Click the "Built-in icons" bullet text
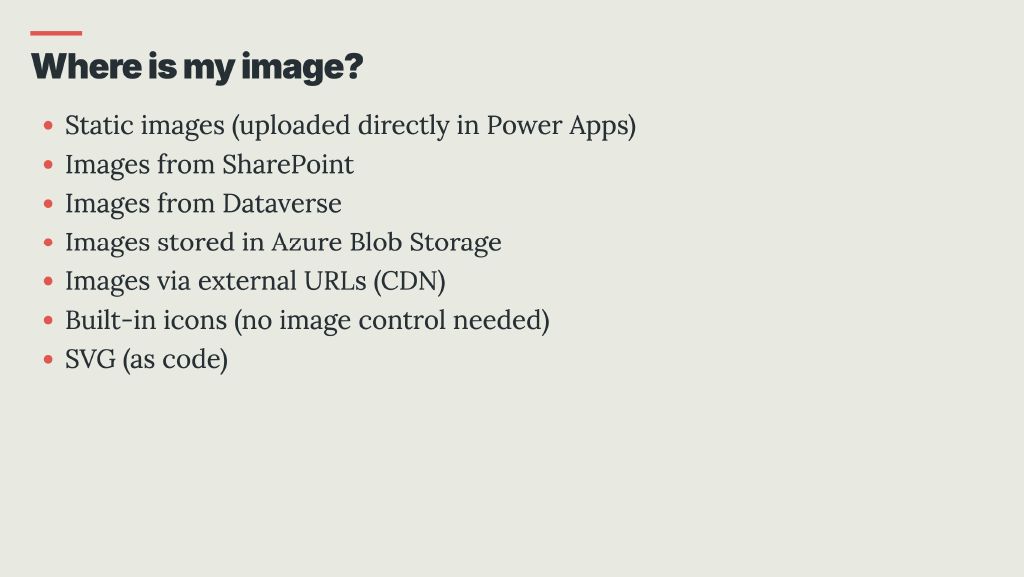 pos(307,320)
